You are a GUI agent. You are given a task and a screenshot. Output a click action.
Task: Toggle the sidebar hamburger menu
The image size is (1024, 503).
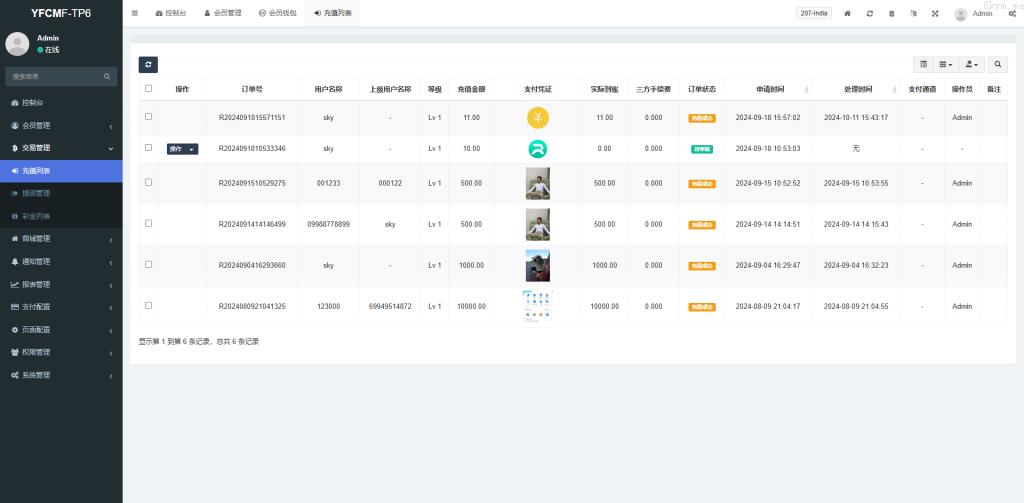coord(135,13)
